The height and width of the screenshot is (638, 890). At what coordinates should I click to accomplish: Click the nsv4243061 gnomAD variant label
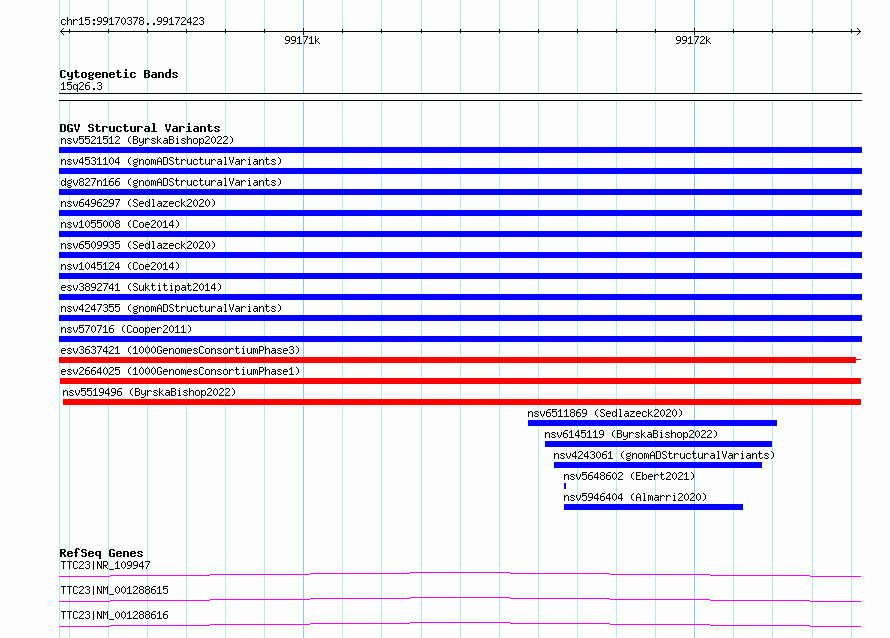[x=663, y=455]
